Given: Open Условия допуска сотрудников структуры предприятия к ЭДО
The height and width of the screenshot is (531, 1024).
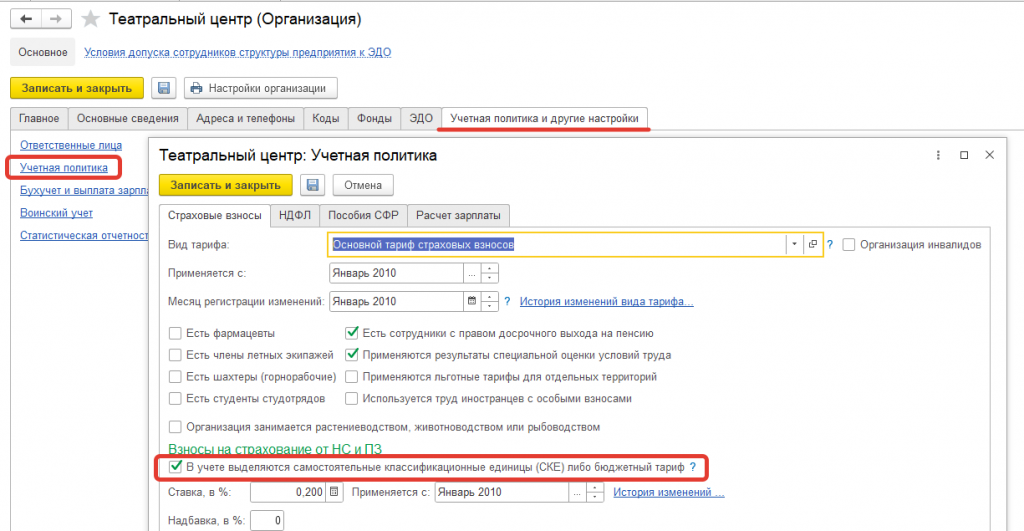Looking at the screenshot, I should point(238,52).
